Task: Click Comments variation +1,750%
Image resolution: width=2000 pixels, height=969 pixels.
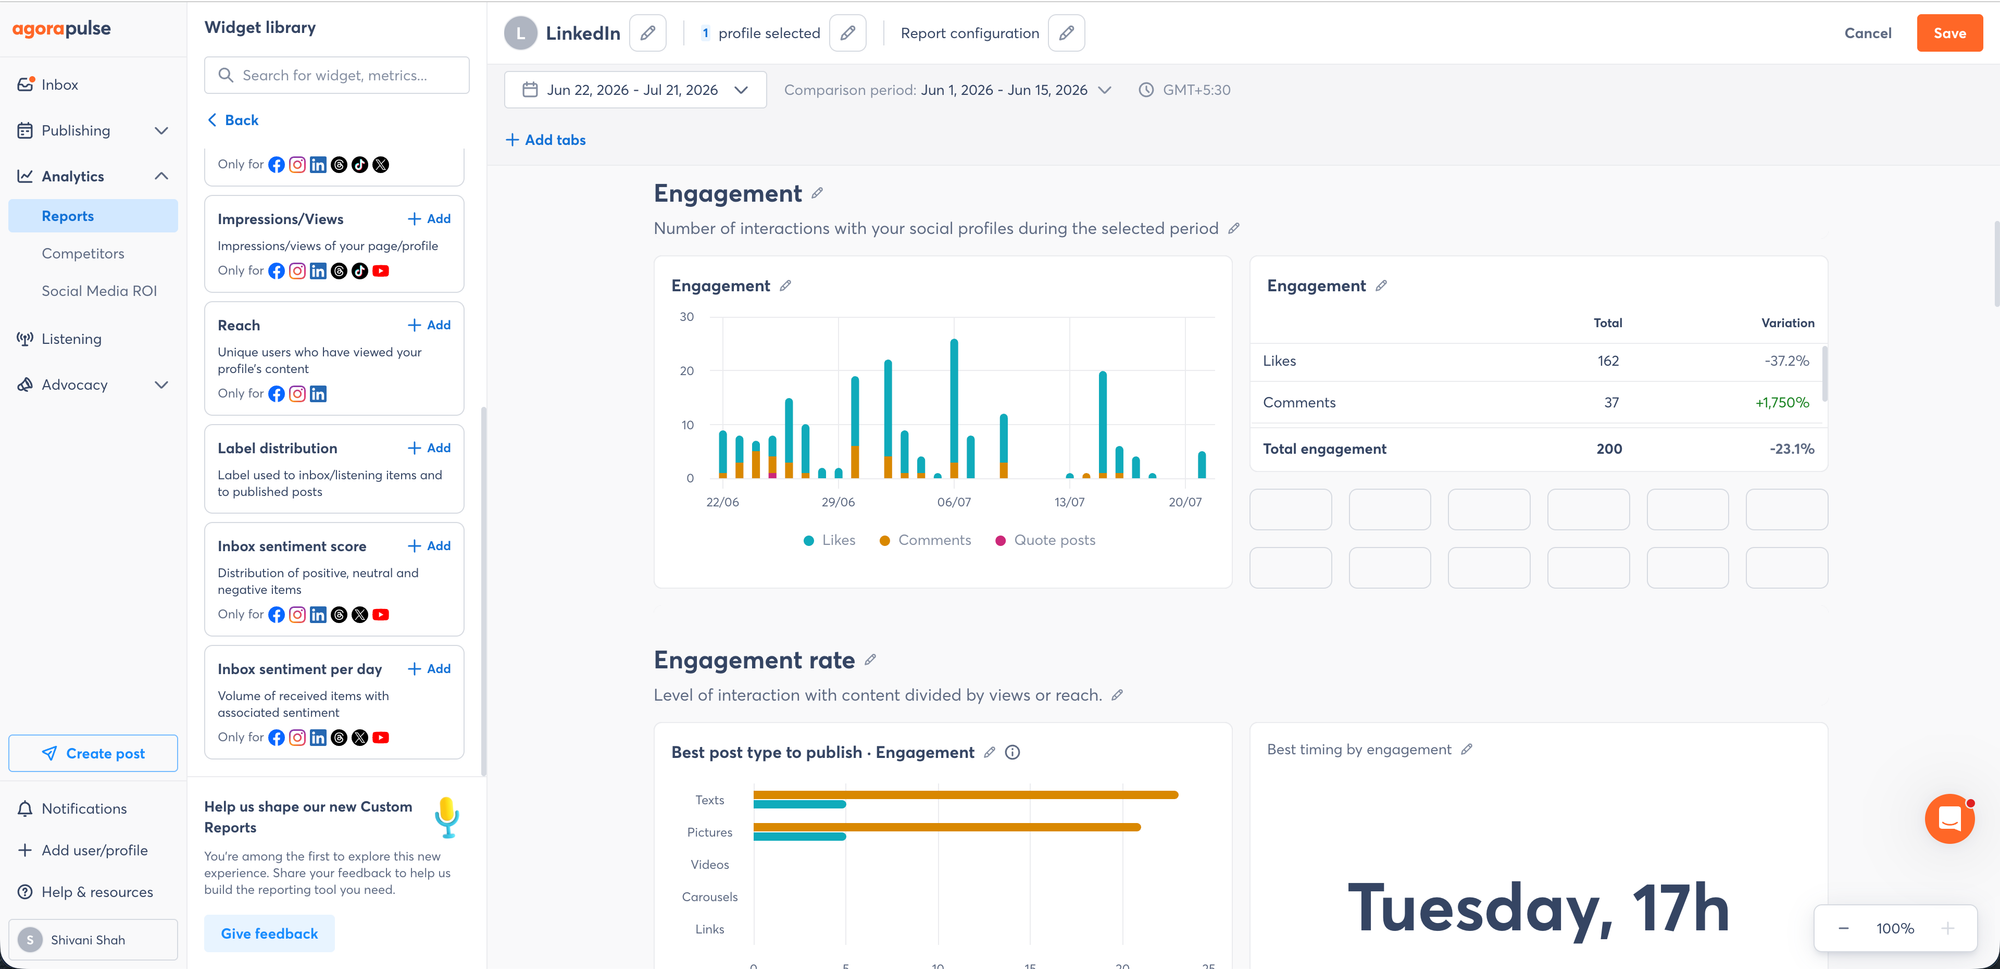Action: coord(1782,403)
